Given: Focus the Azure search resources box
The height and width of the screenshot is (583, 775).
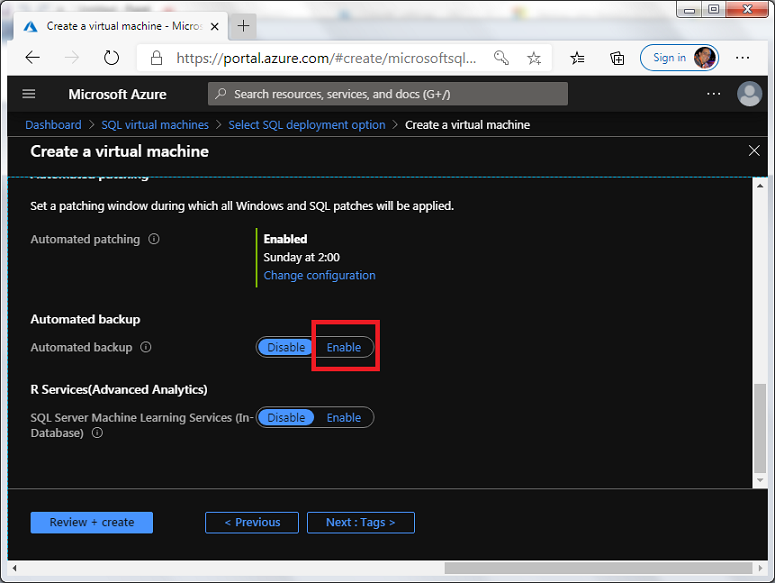Looking at the screenshot, I should (388, 93).
